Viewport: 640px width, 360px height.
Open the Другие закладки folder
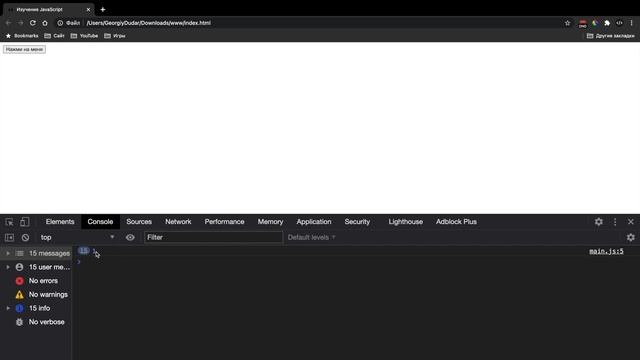pos(611,36)
